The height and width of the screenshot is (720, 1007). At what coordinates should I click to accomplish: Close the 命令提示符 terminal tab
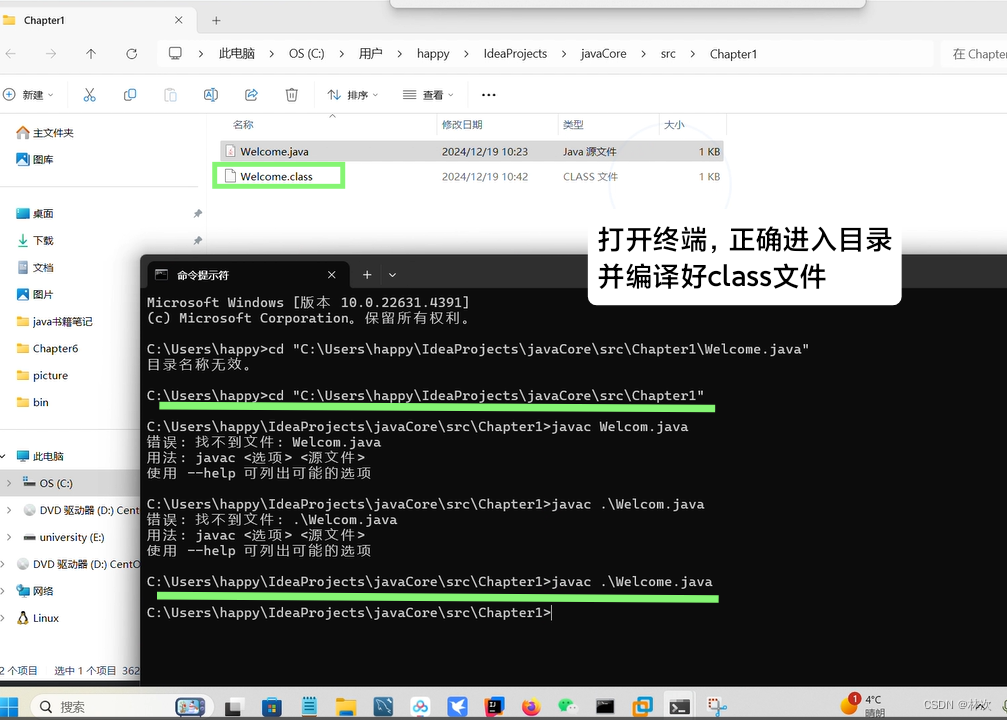coord(331,275)
